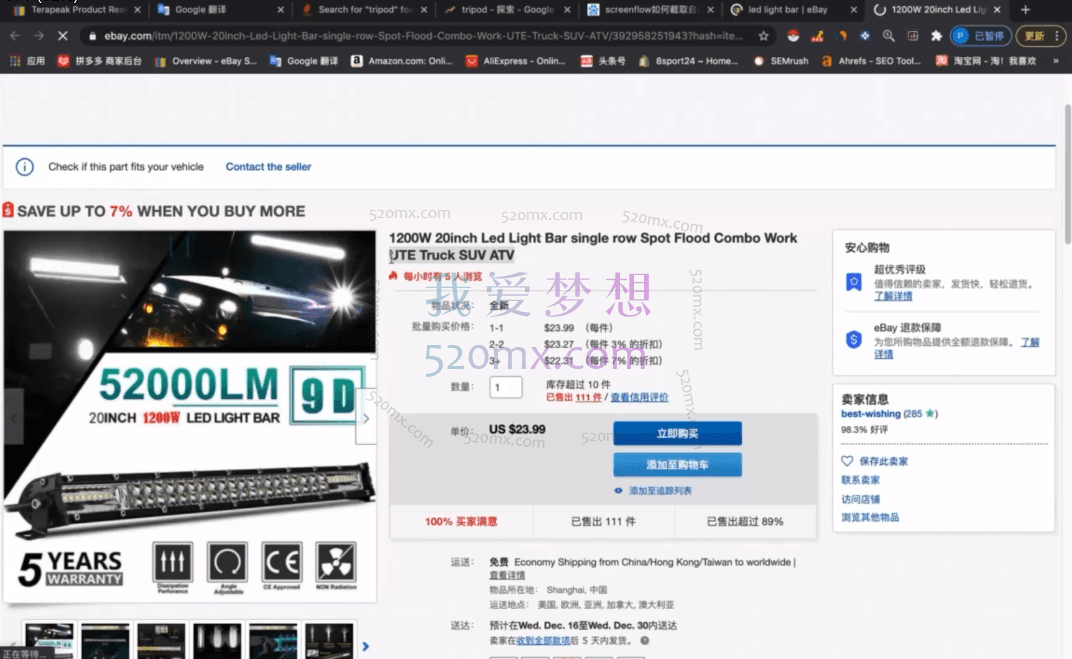The image size is (1072, 659).
Task: Stop the page from loading
Action: 62,35
